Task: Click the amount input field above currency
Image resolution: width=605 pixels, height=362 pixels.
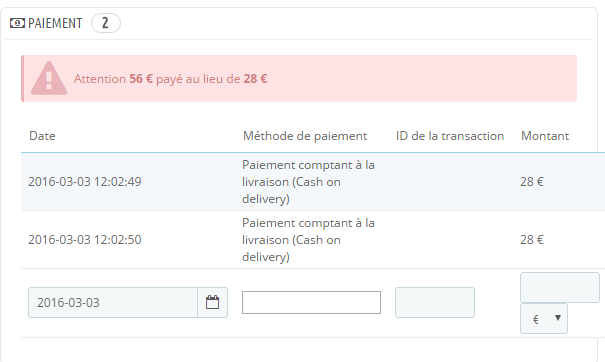Action: (560, 288)
